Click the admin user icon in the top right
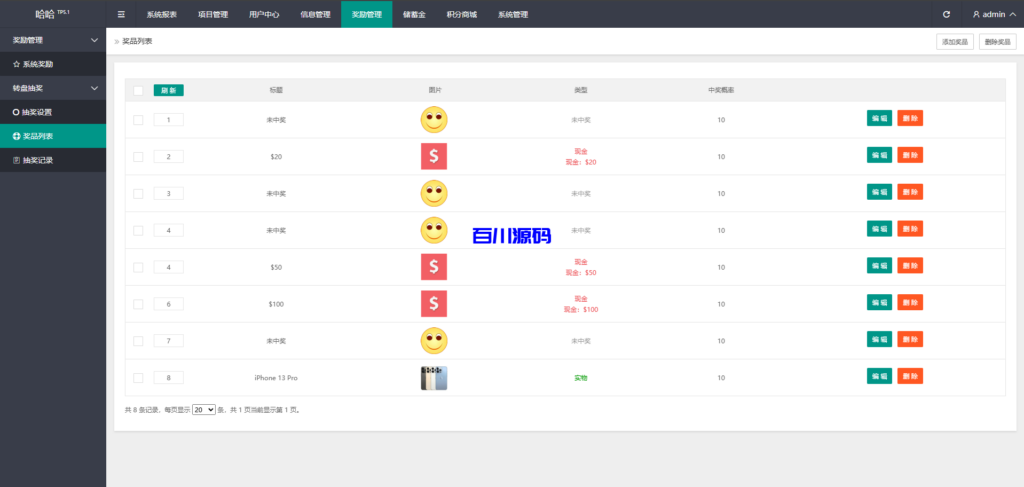 (x=976, y=14)
